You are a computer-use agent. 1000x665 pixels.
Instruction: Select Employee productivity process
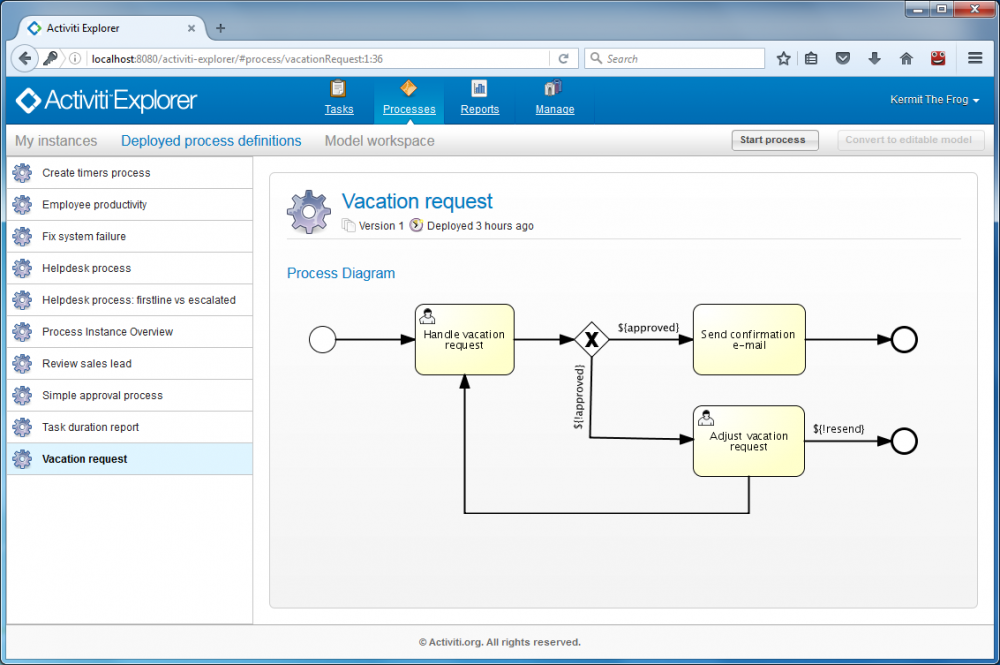pyautogui.click(x=130, y=205)
